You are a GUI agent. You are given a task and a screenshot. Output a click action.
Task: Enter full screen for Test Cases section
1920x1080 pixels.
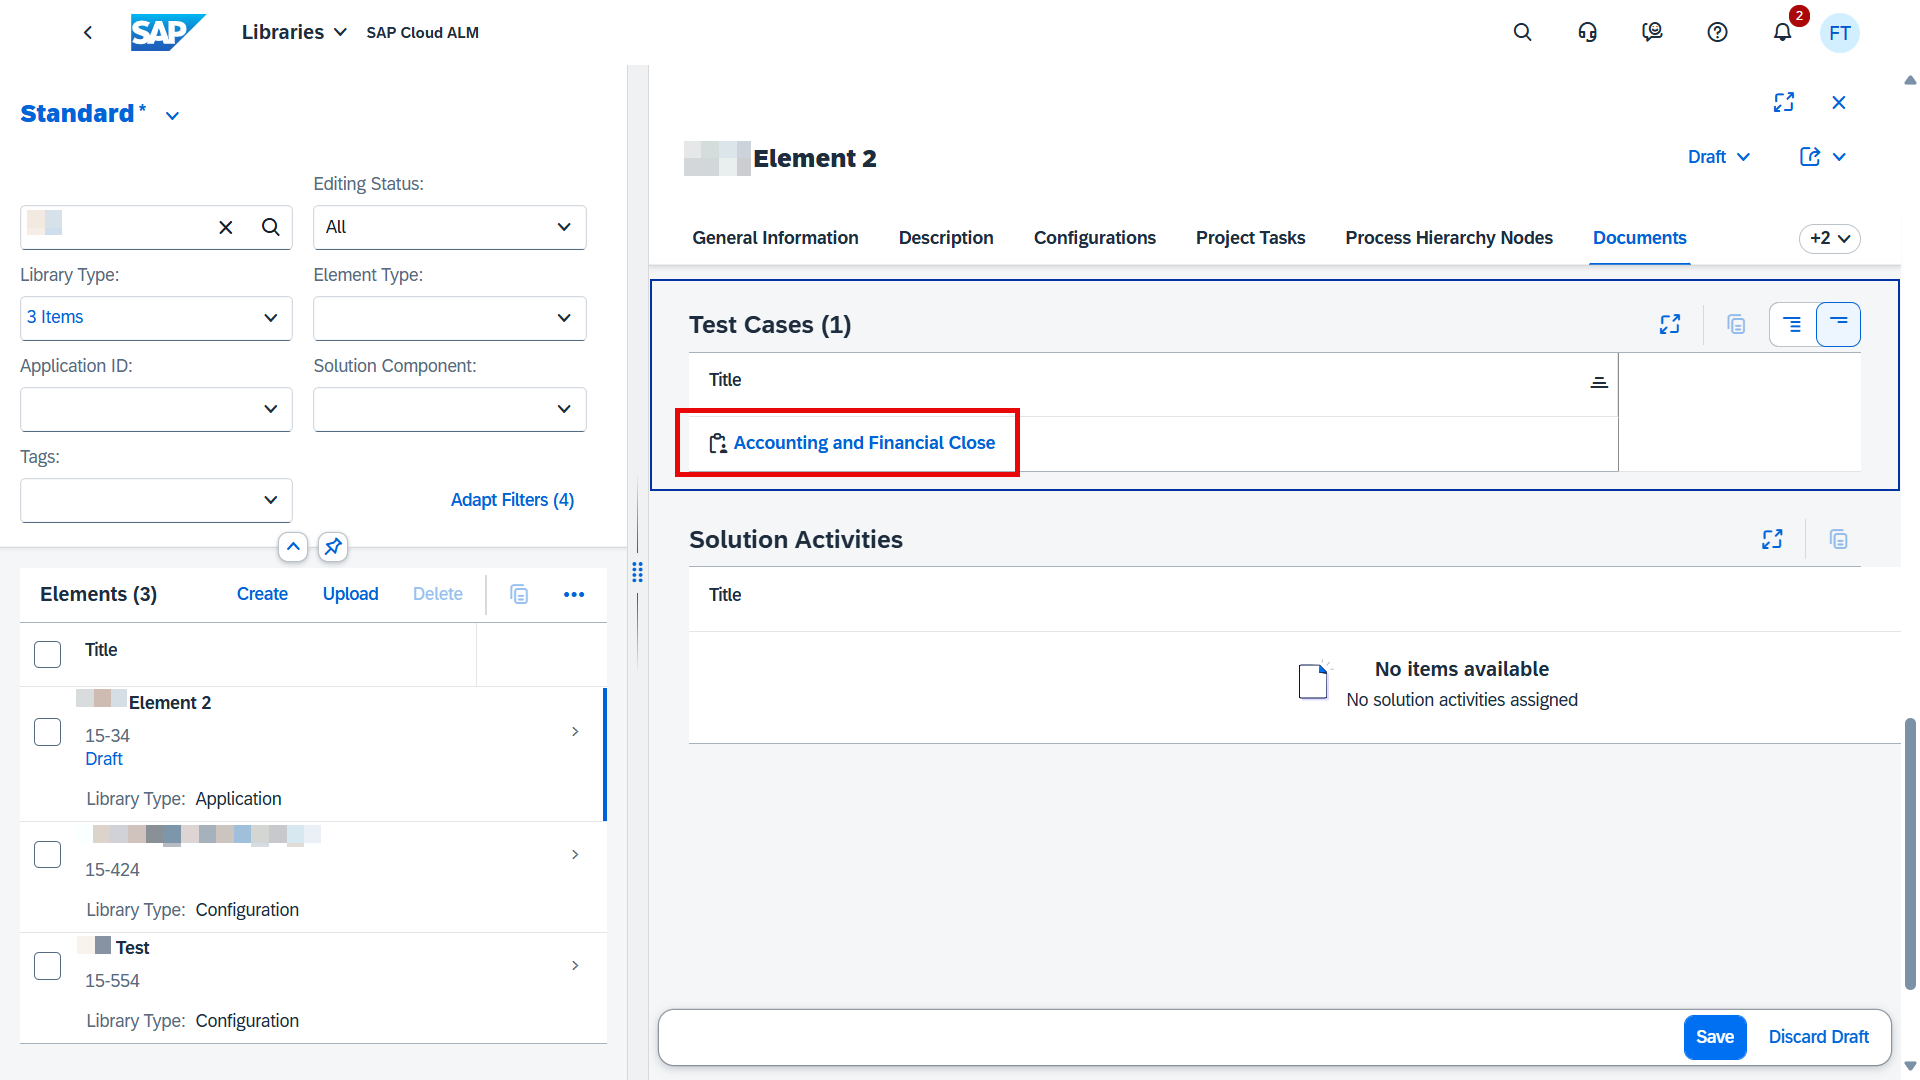click(1669, 325)
